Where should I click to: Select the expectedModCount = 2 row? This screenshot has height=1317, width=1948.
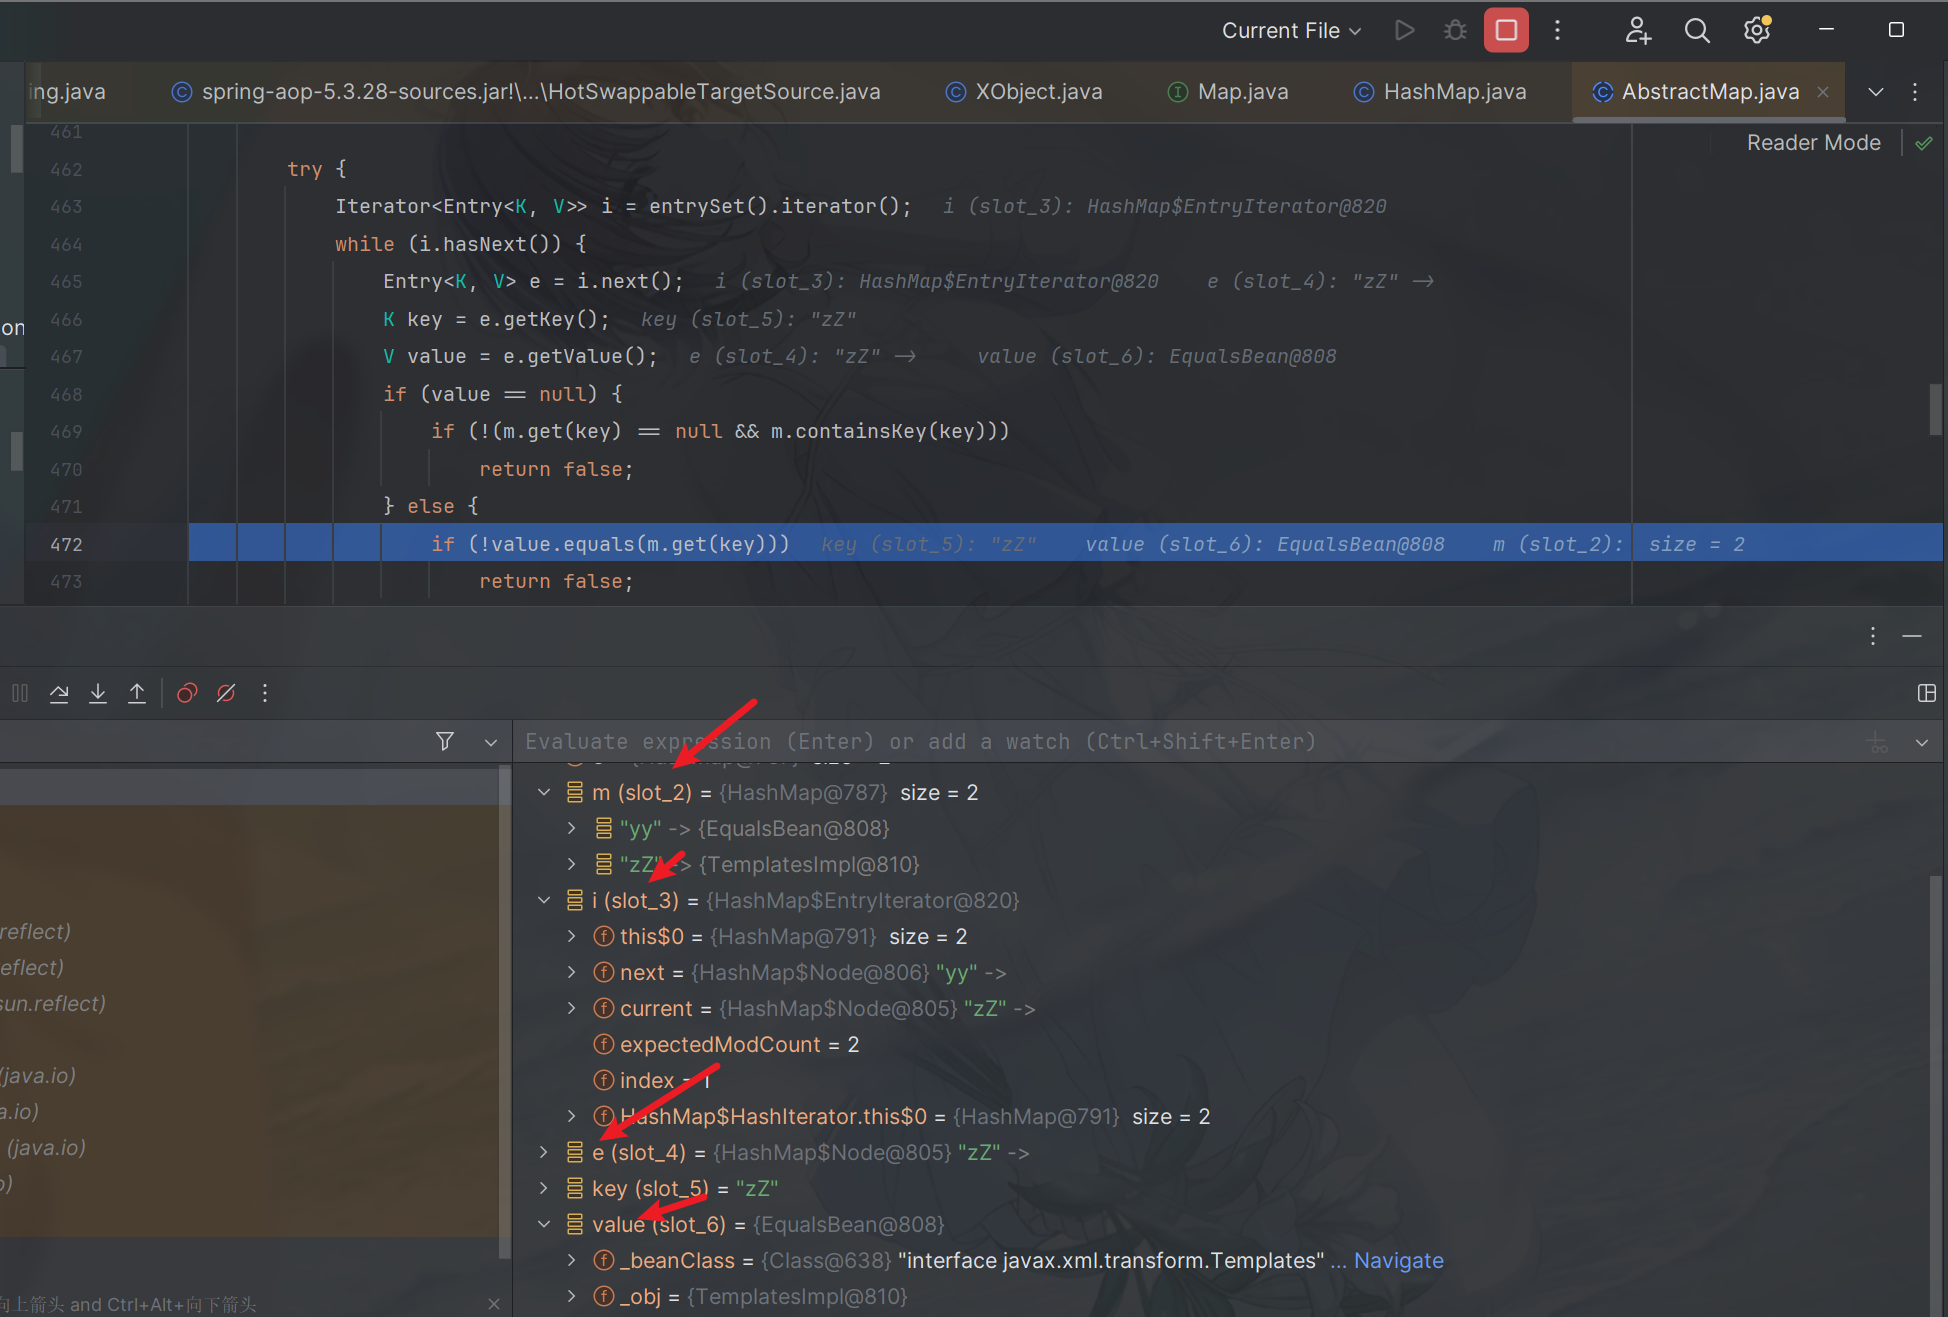[1220, 1044]
